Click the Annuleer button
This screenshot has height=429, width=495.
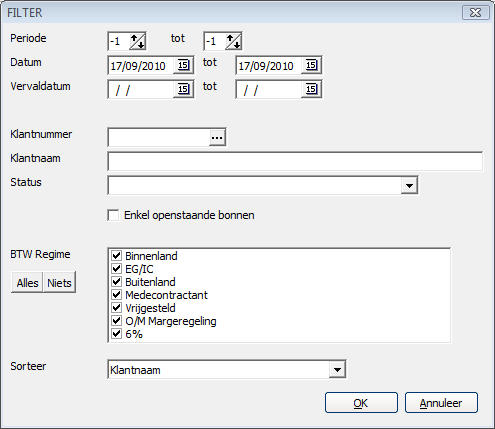441,403
